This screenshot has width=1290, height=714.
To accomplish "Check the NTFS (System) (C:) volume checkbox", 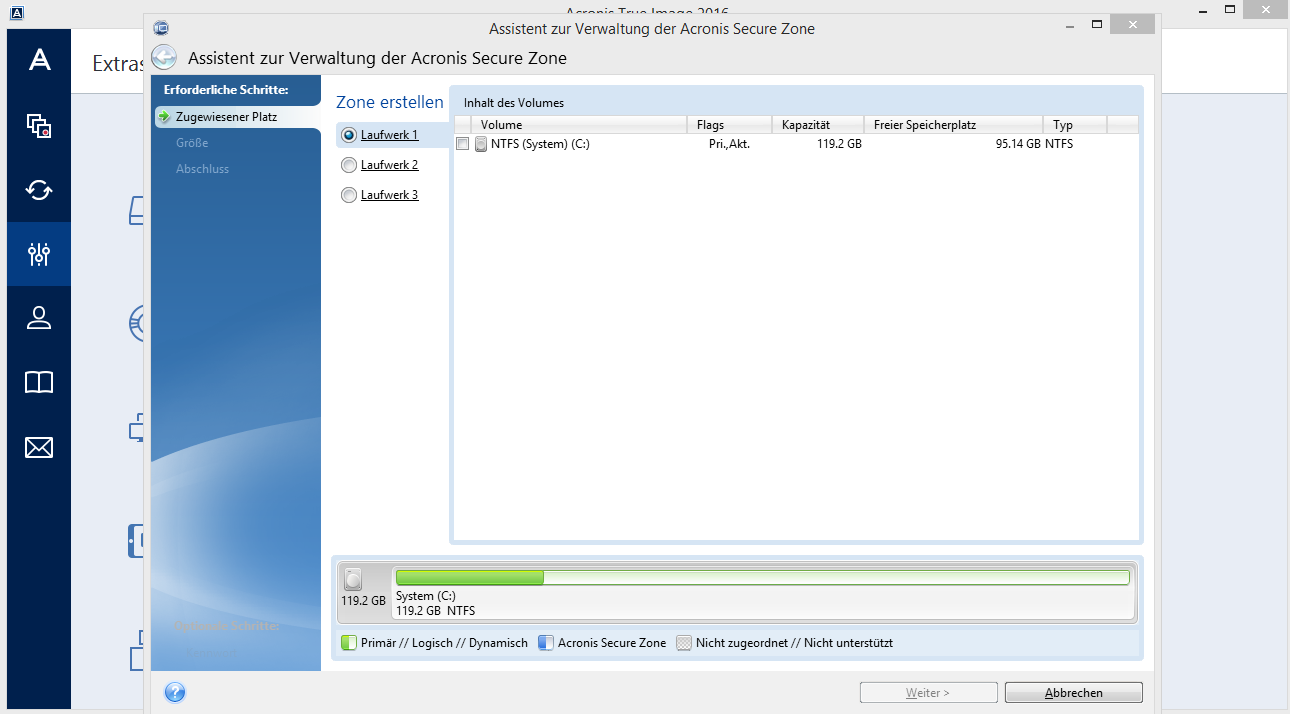I will (462, 144).
